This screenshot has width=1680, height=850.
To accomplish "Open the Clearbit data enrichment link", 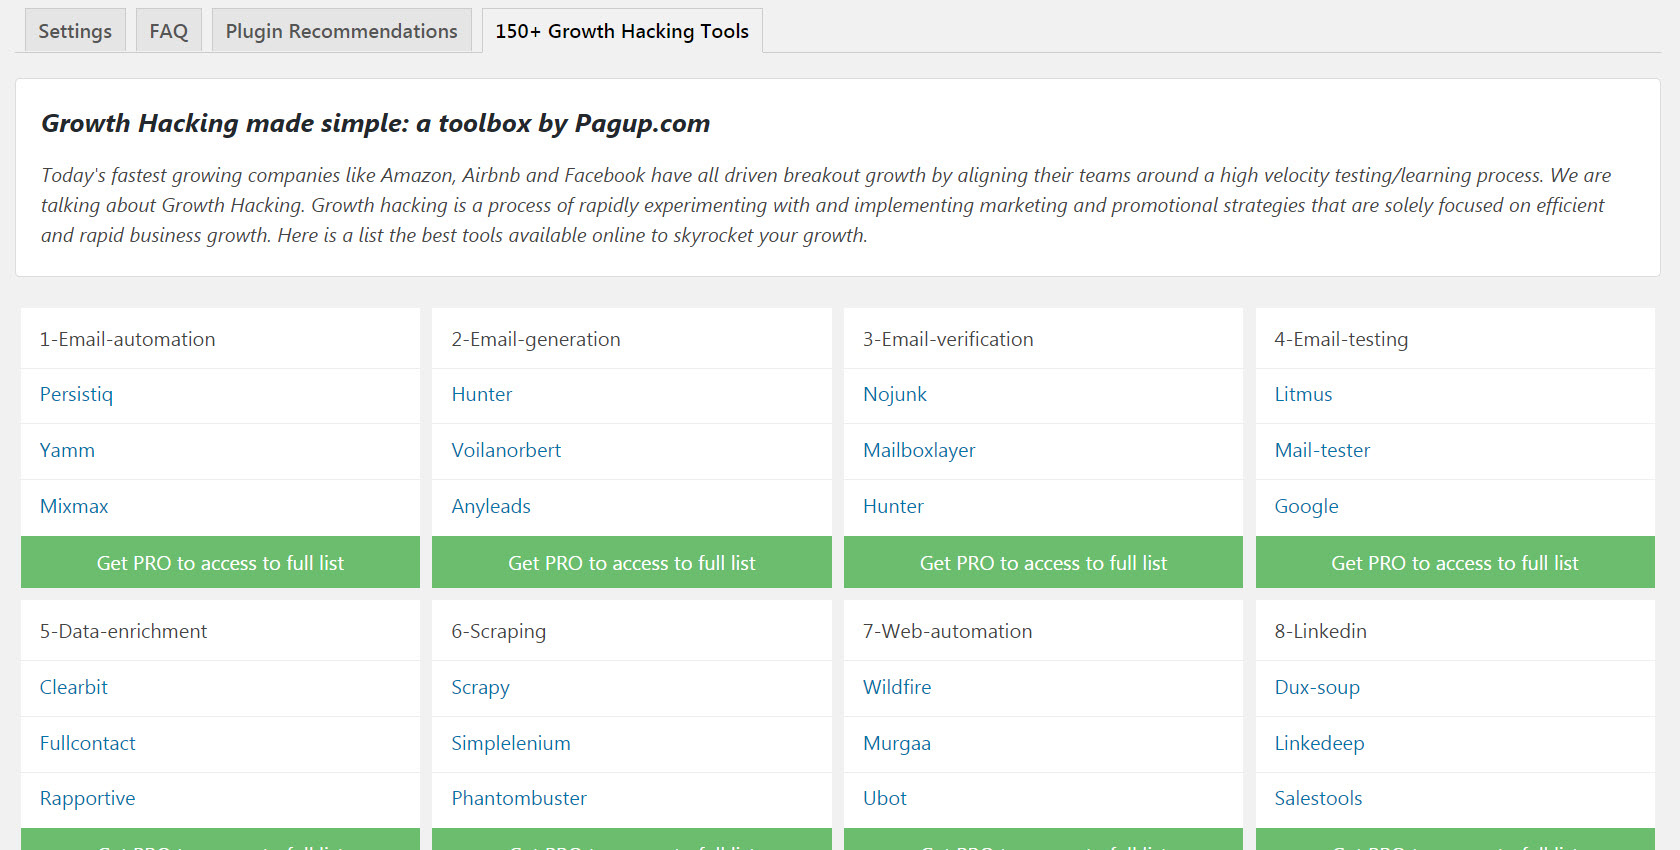I will 74,687.
